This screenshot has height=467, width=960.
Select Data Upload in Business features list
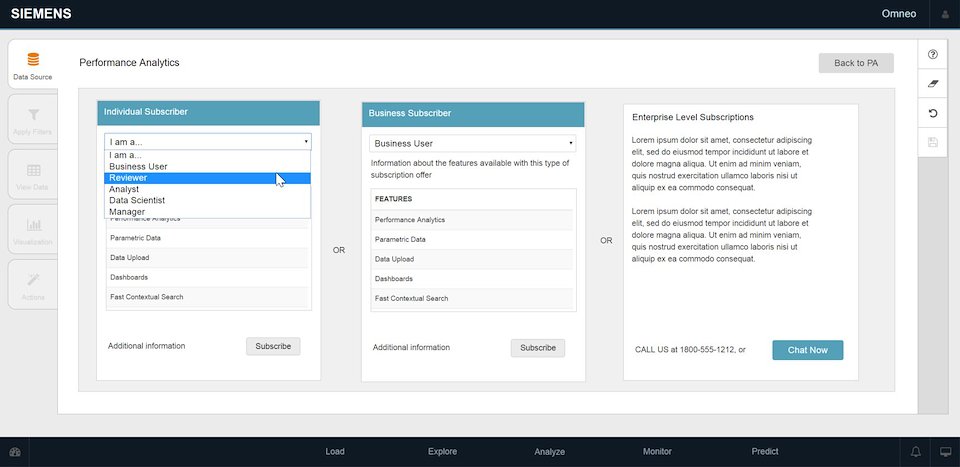[x=472, y=259]
